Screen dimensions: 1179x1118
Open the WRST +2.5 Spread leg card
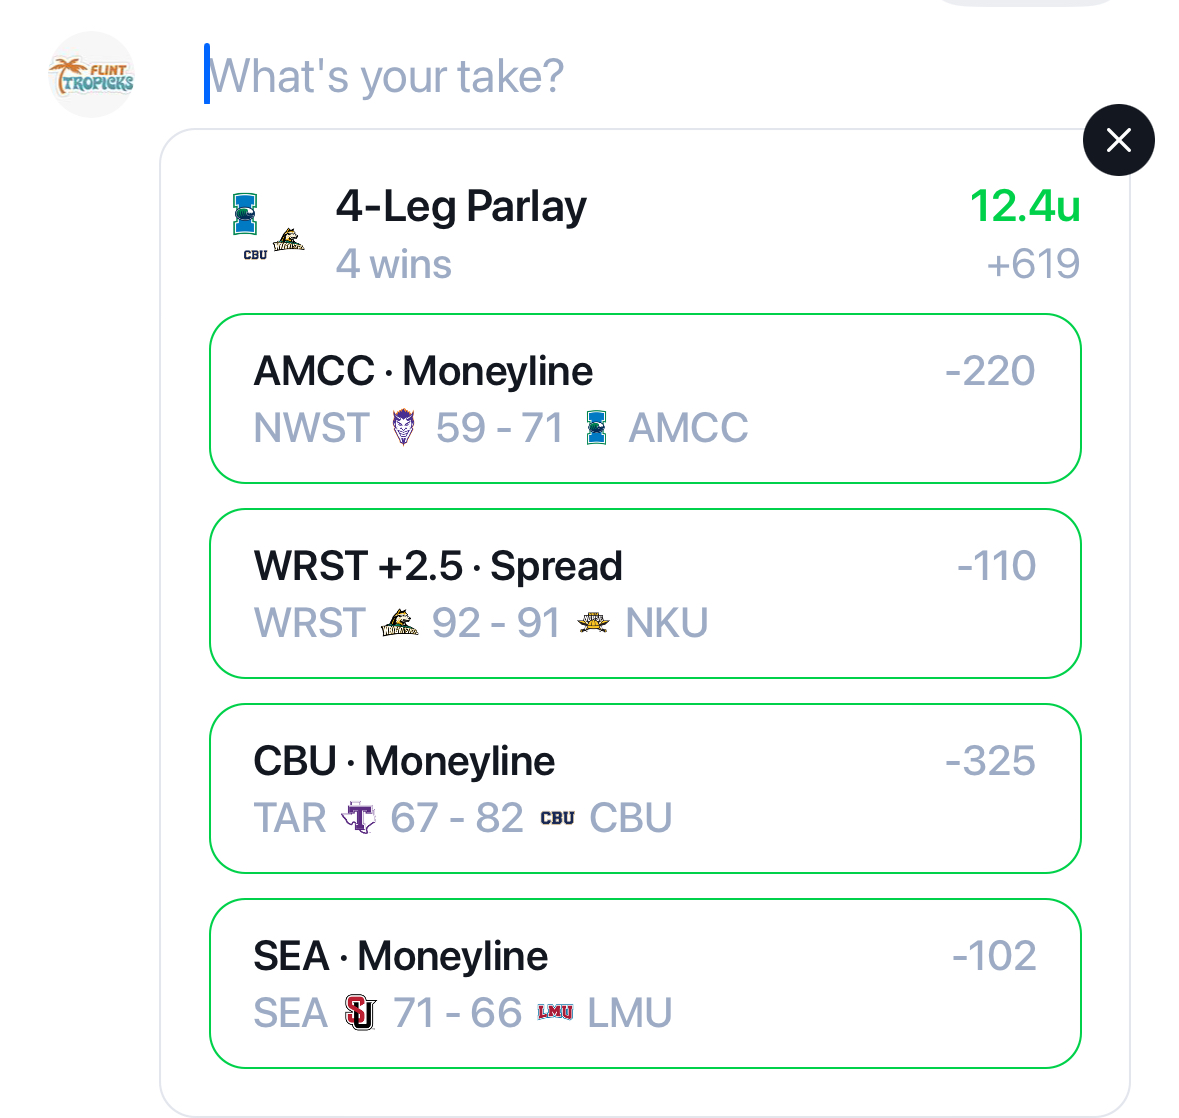(x=645, y=594)
